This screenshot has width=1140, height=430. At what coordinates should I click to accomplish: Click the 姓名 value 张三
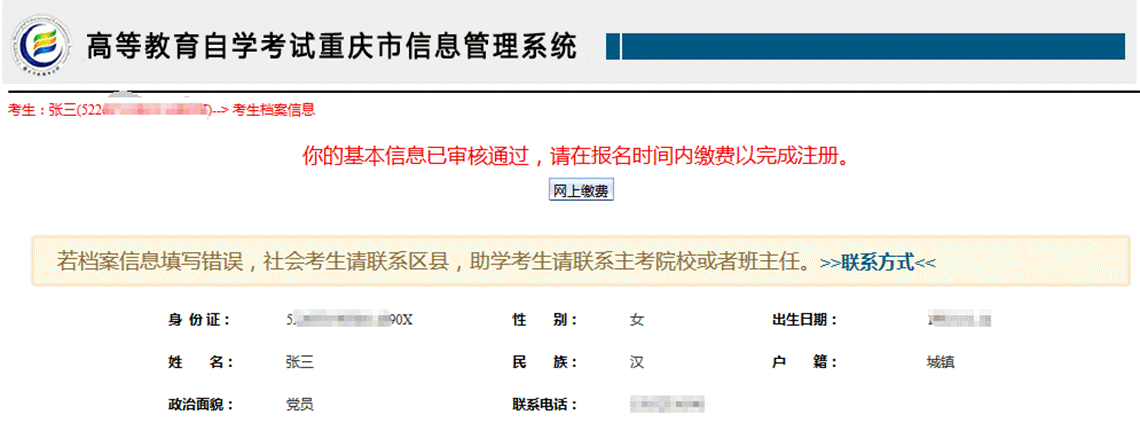click(x=300, y=362)
